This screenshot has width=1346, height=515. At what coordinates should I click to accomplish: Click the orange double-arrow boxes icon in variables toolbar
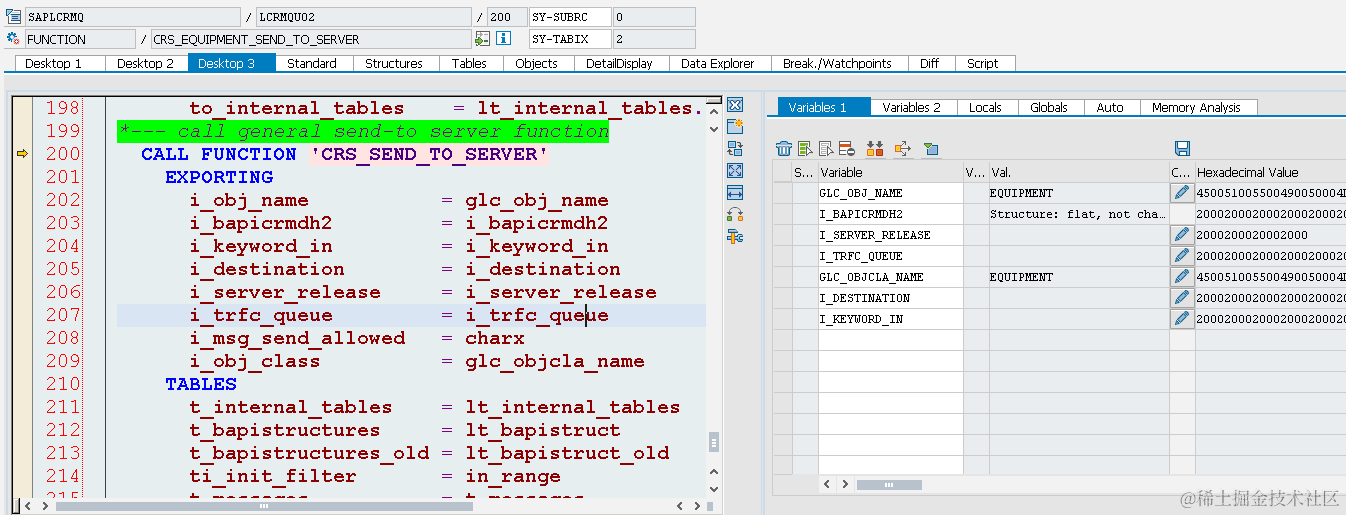pyautogui.click(x=875, y=149)
